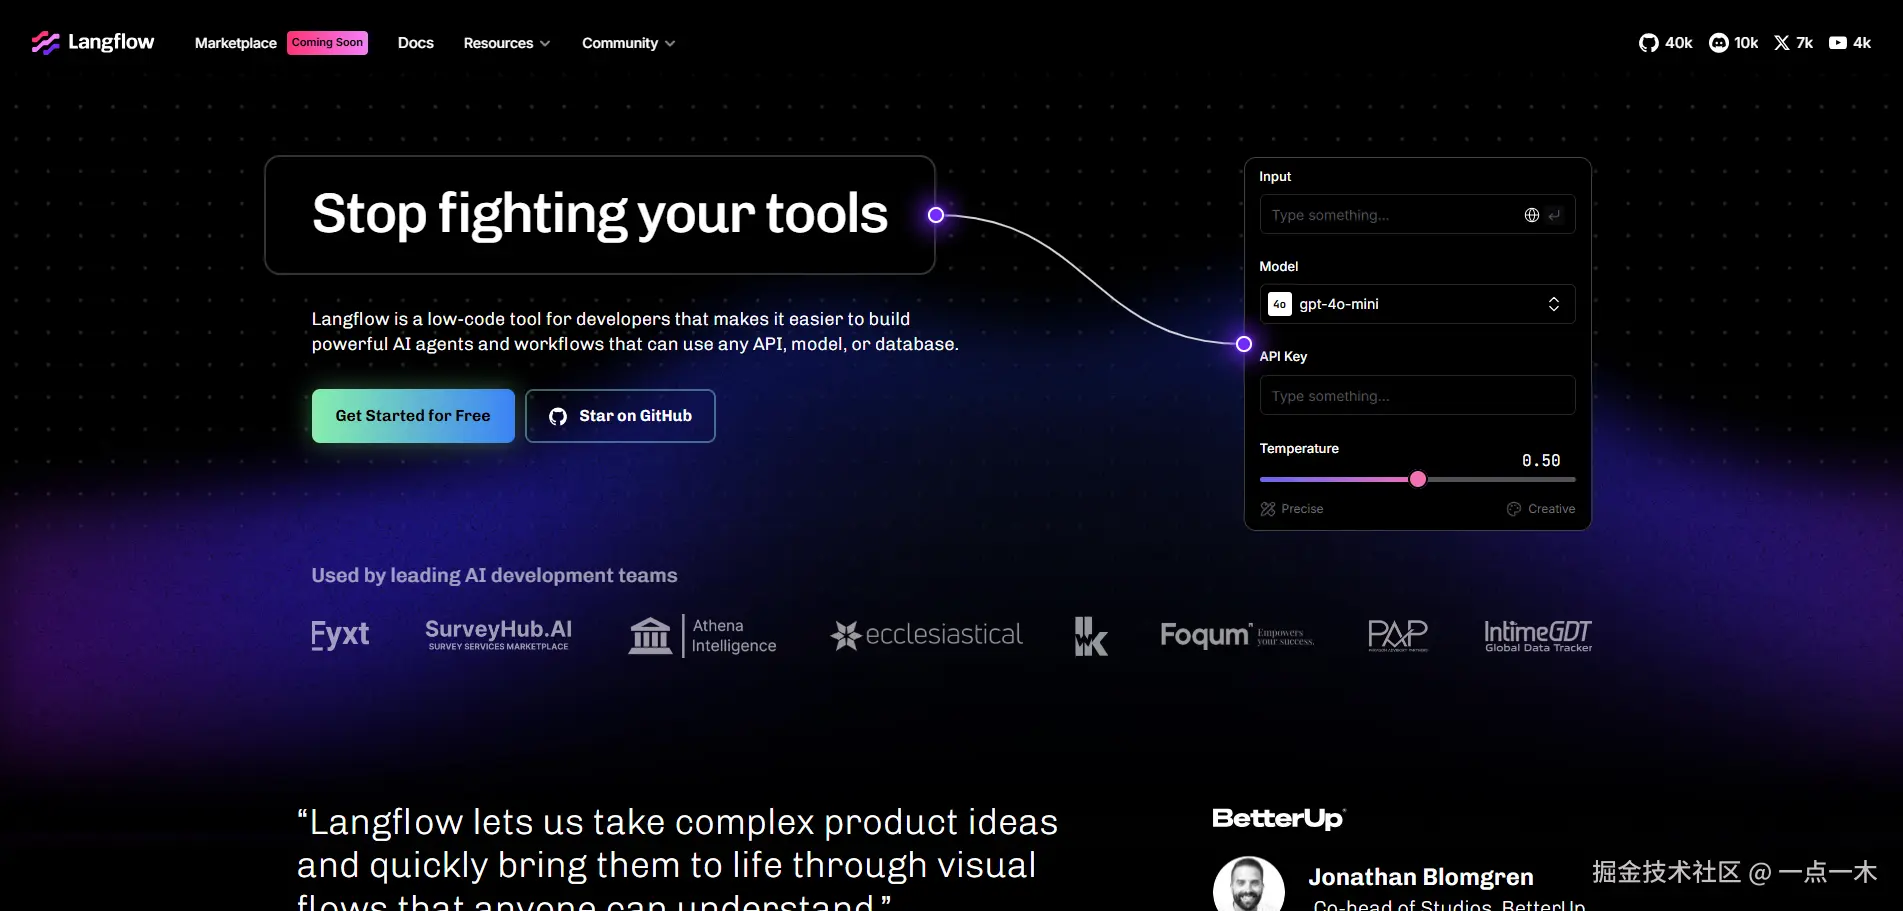Focus the Input text field
This screenshot has width=1903, height=911.
[1417, 214]
